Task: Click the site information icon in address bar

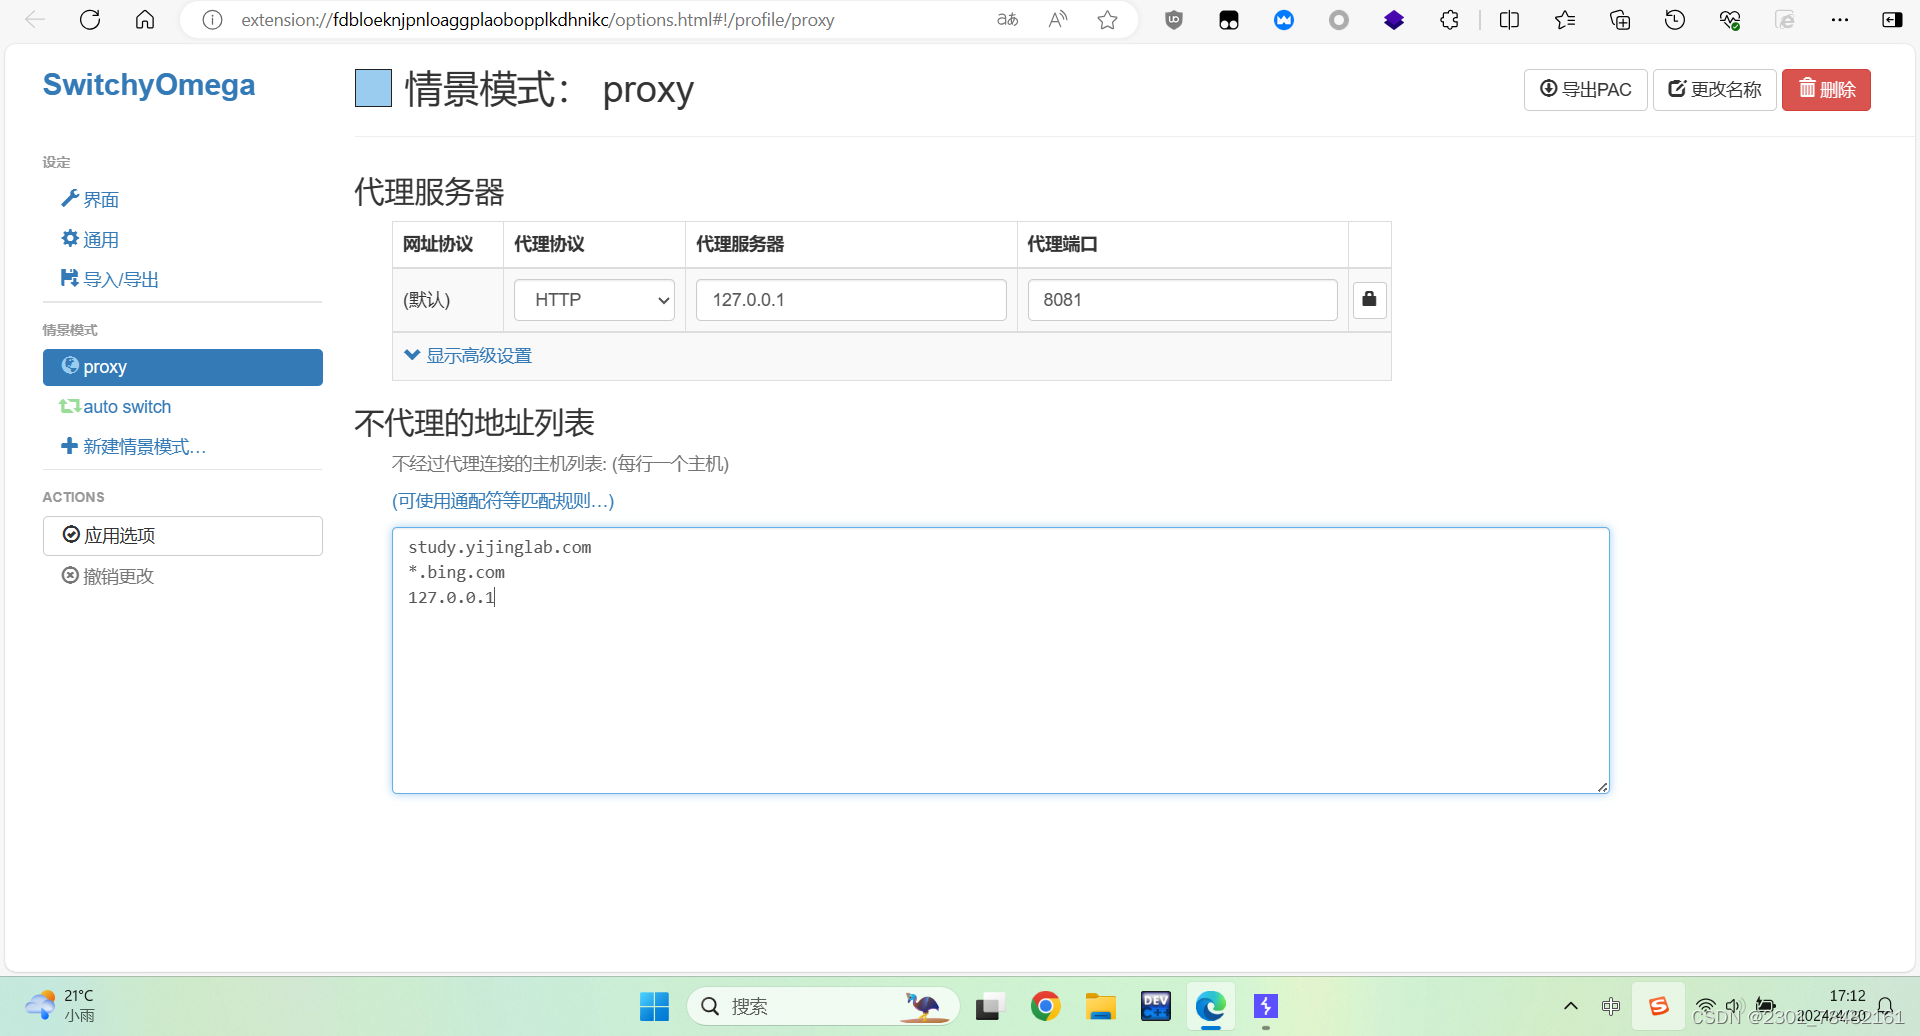Action: click(x=212, y=20)
